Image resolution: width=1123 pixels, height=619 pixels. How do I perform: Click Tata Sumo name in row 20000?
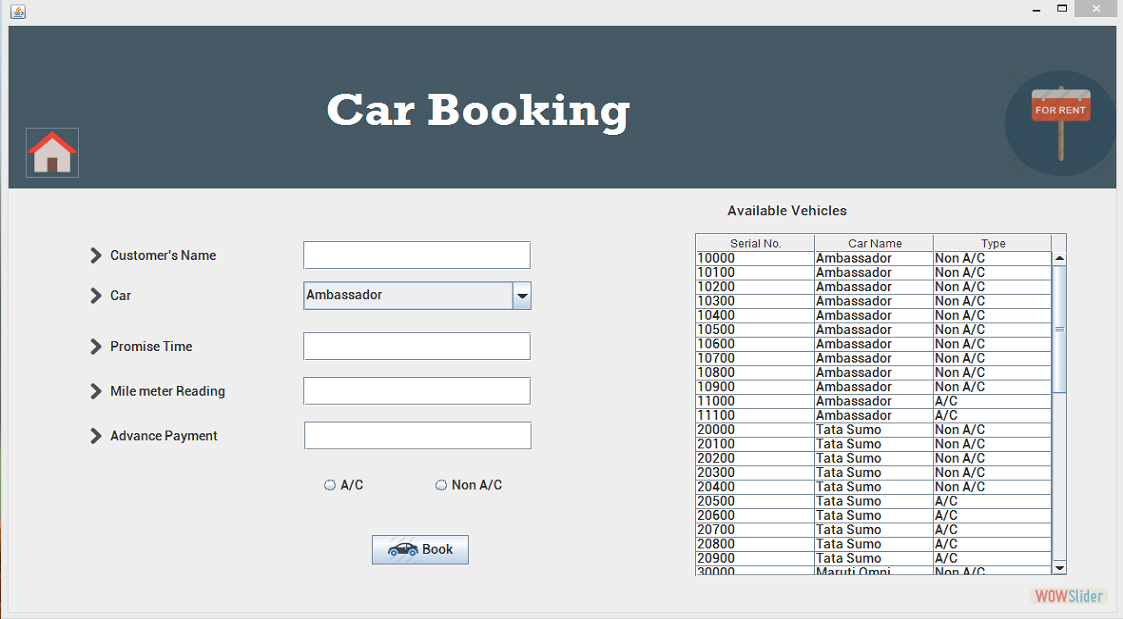(874, 430)
